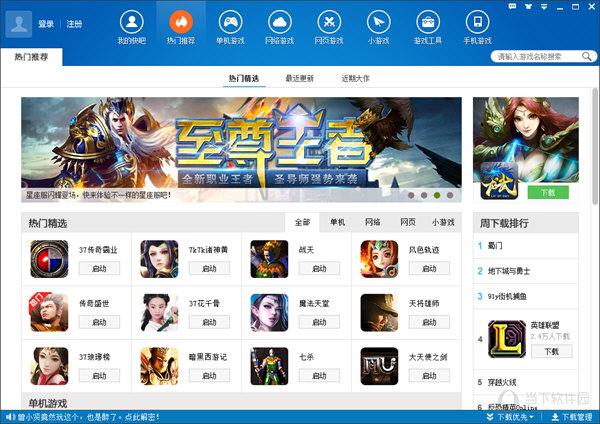Launch 战天 with 启动 button

tap(320, 268)
